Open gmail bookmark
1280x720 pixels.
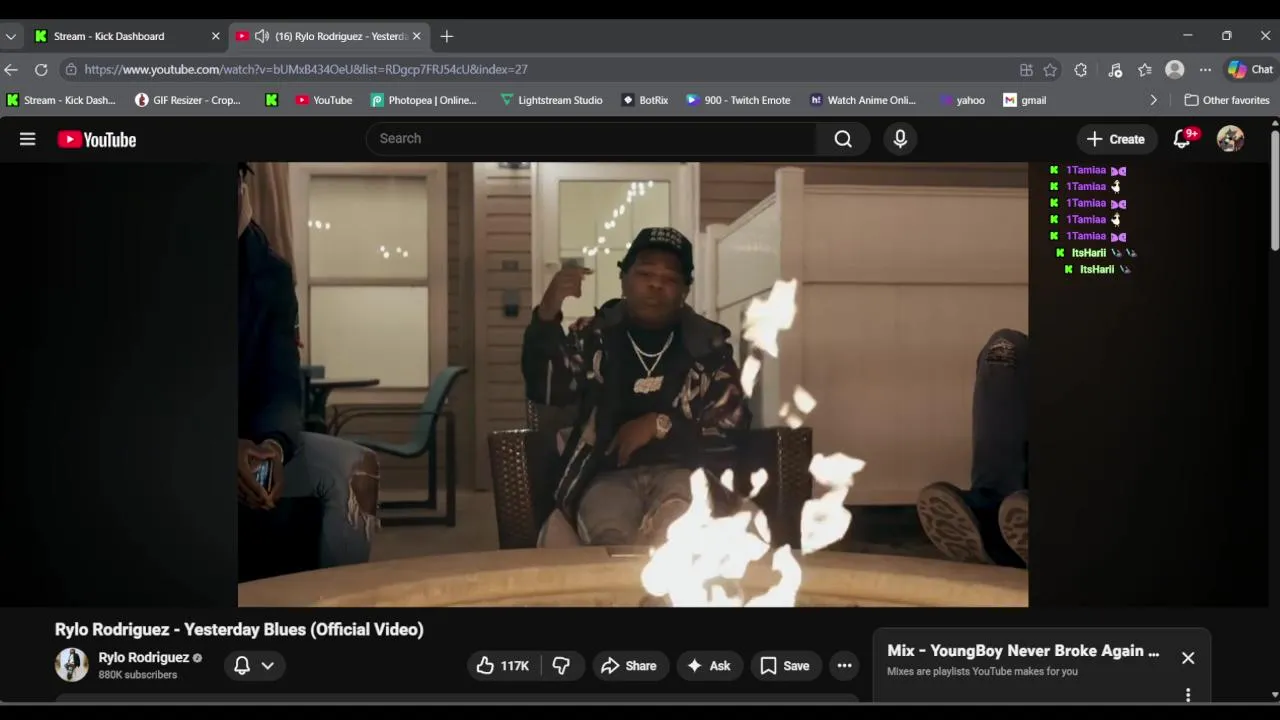click(x=1025, y=100)
